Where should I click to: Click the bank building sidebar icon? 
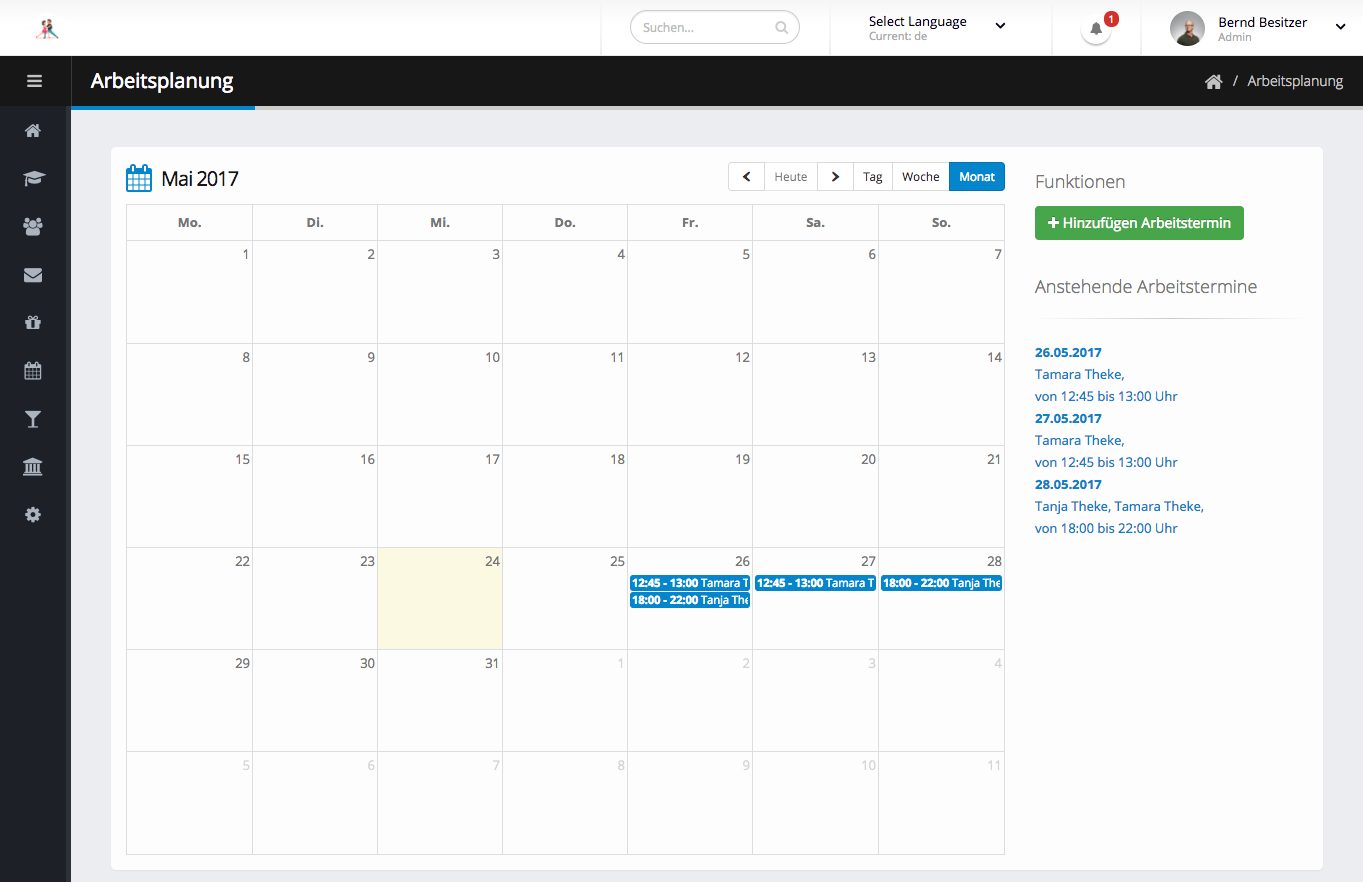pos(33,467)
